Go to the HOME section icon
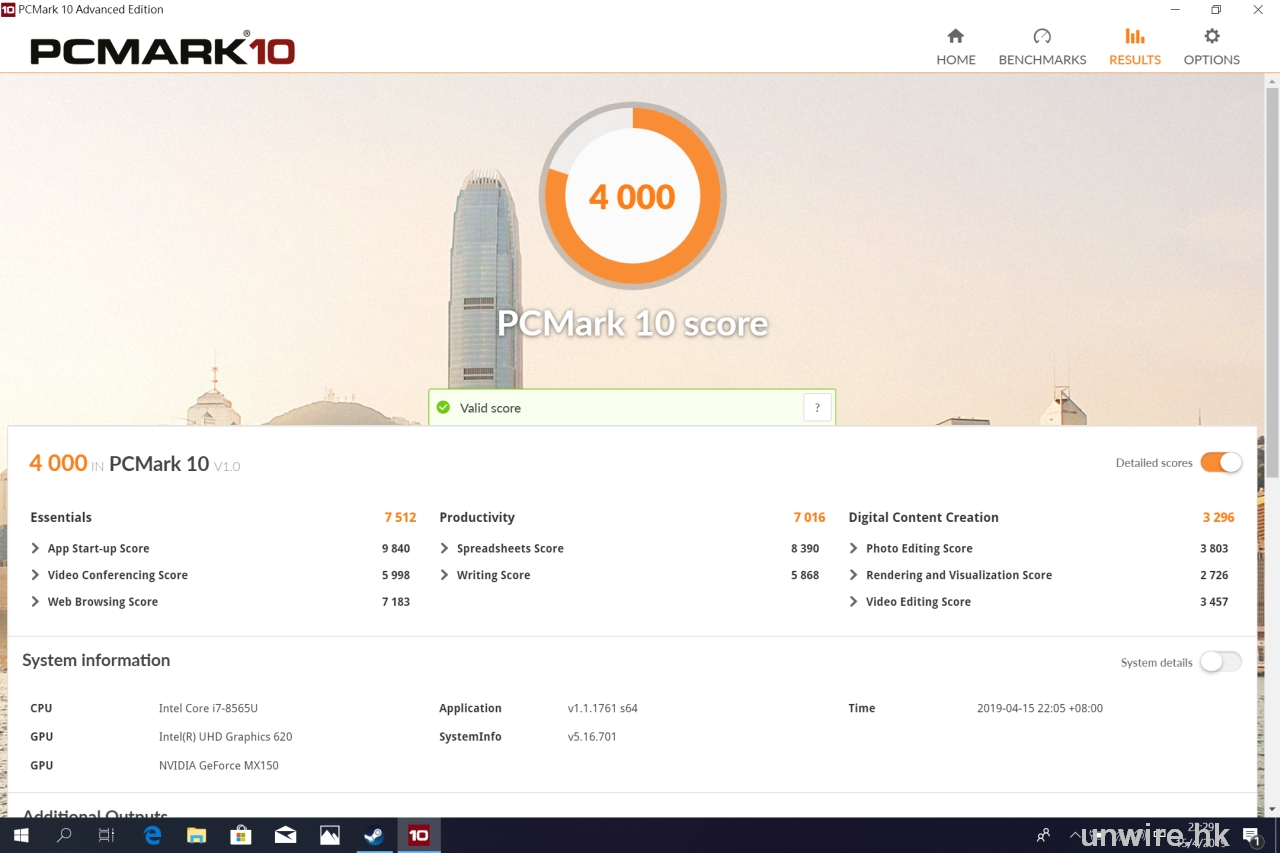 point(955,37)
